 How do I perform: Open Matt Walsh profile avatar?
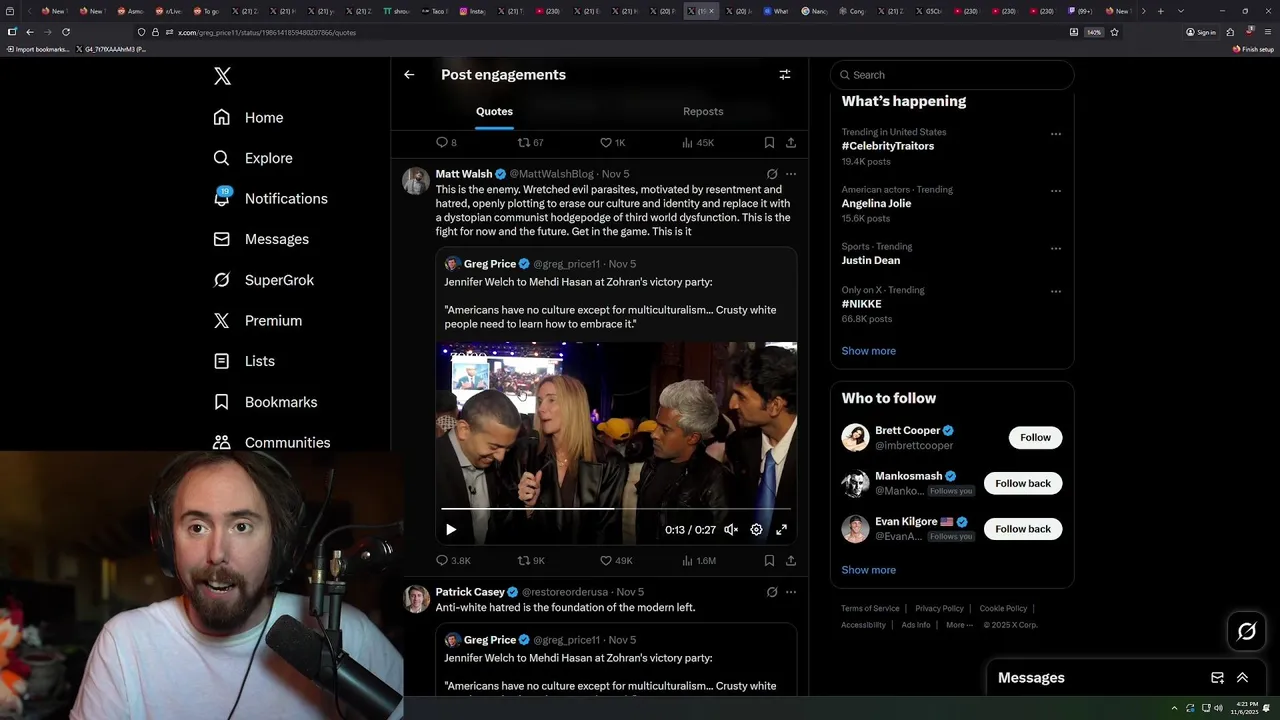point(416,181)
